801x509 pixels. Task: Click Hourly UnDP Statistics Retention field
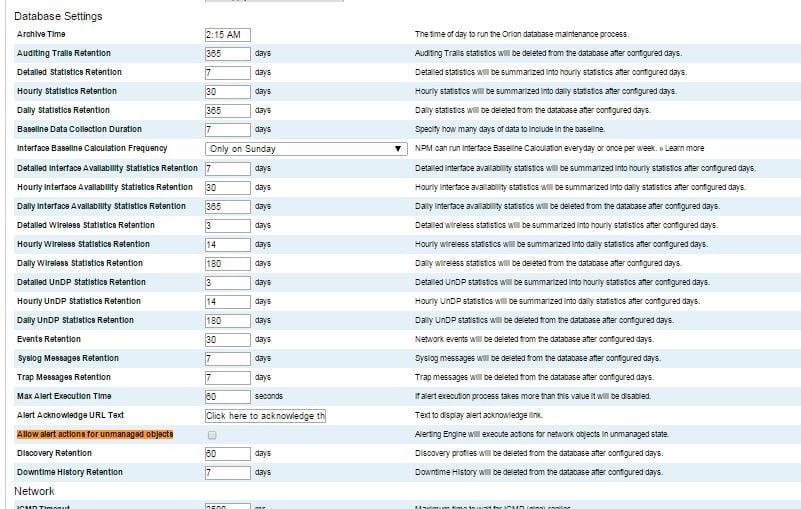tap(228, 302)
